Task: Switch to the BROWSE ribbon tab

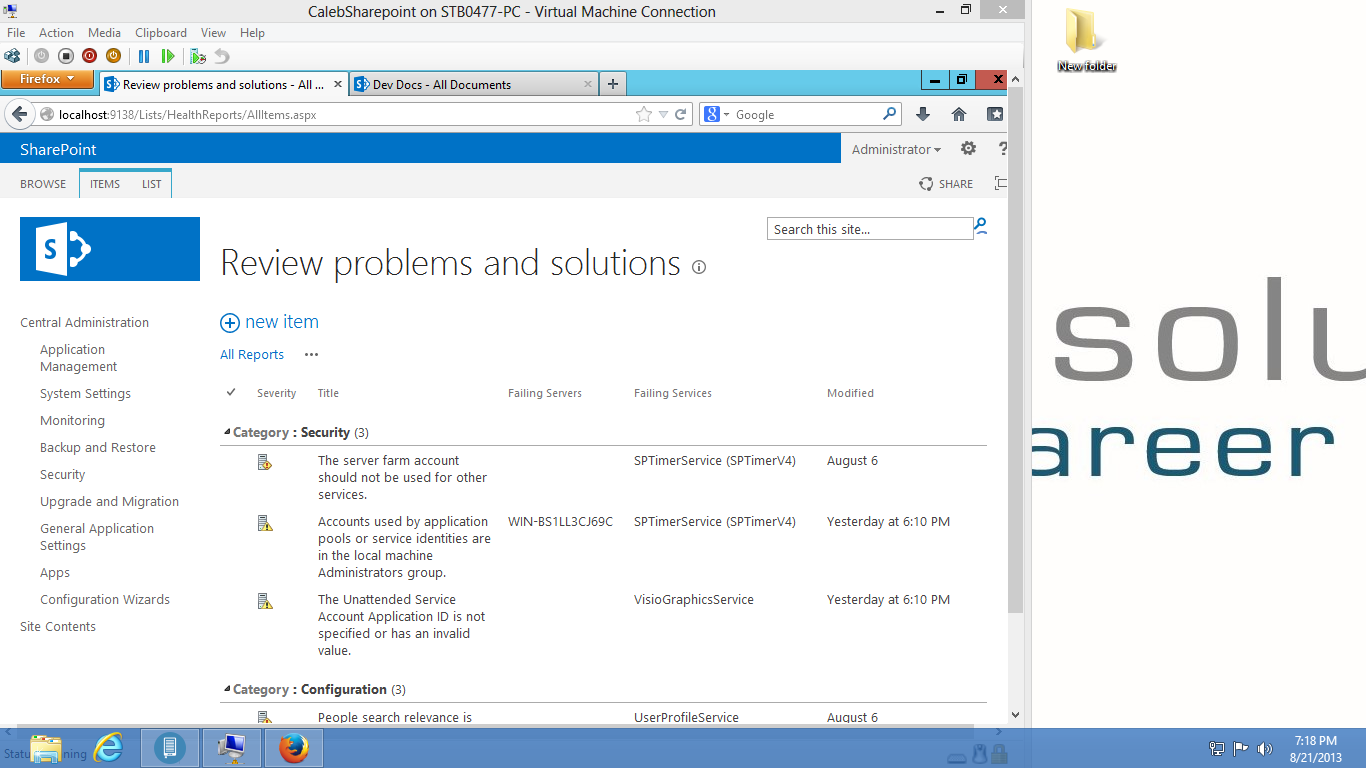Action: point(43,184)
